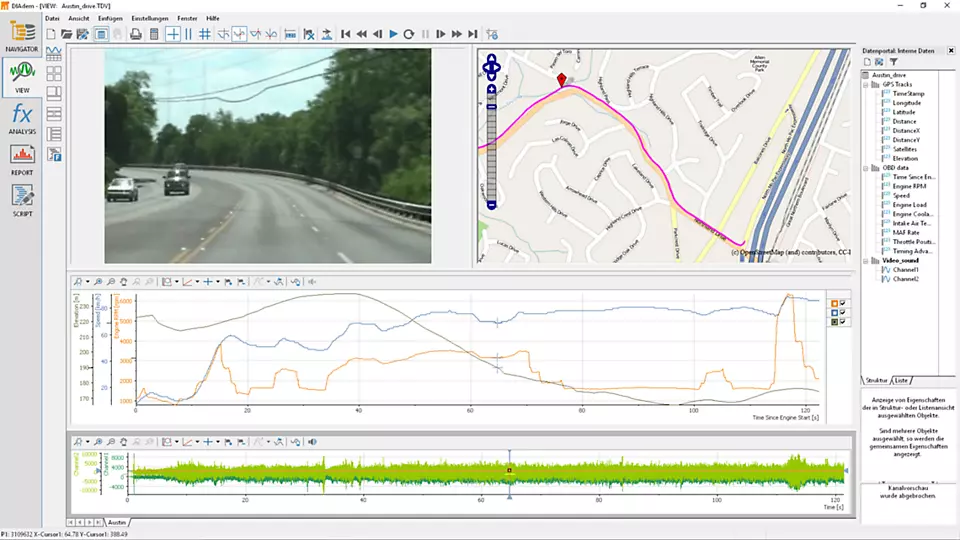The height and width of the screenshot is (540, 960).
Task: Click the pan hand tool in the upper chart toolbar
Action: (x=124, y=282)
